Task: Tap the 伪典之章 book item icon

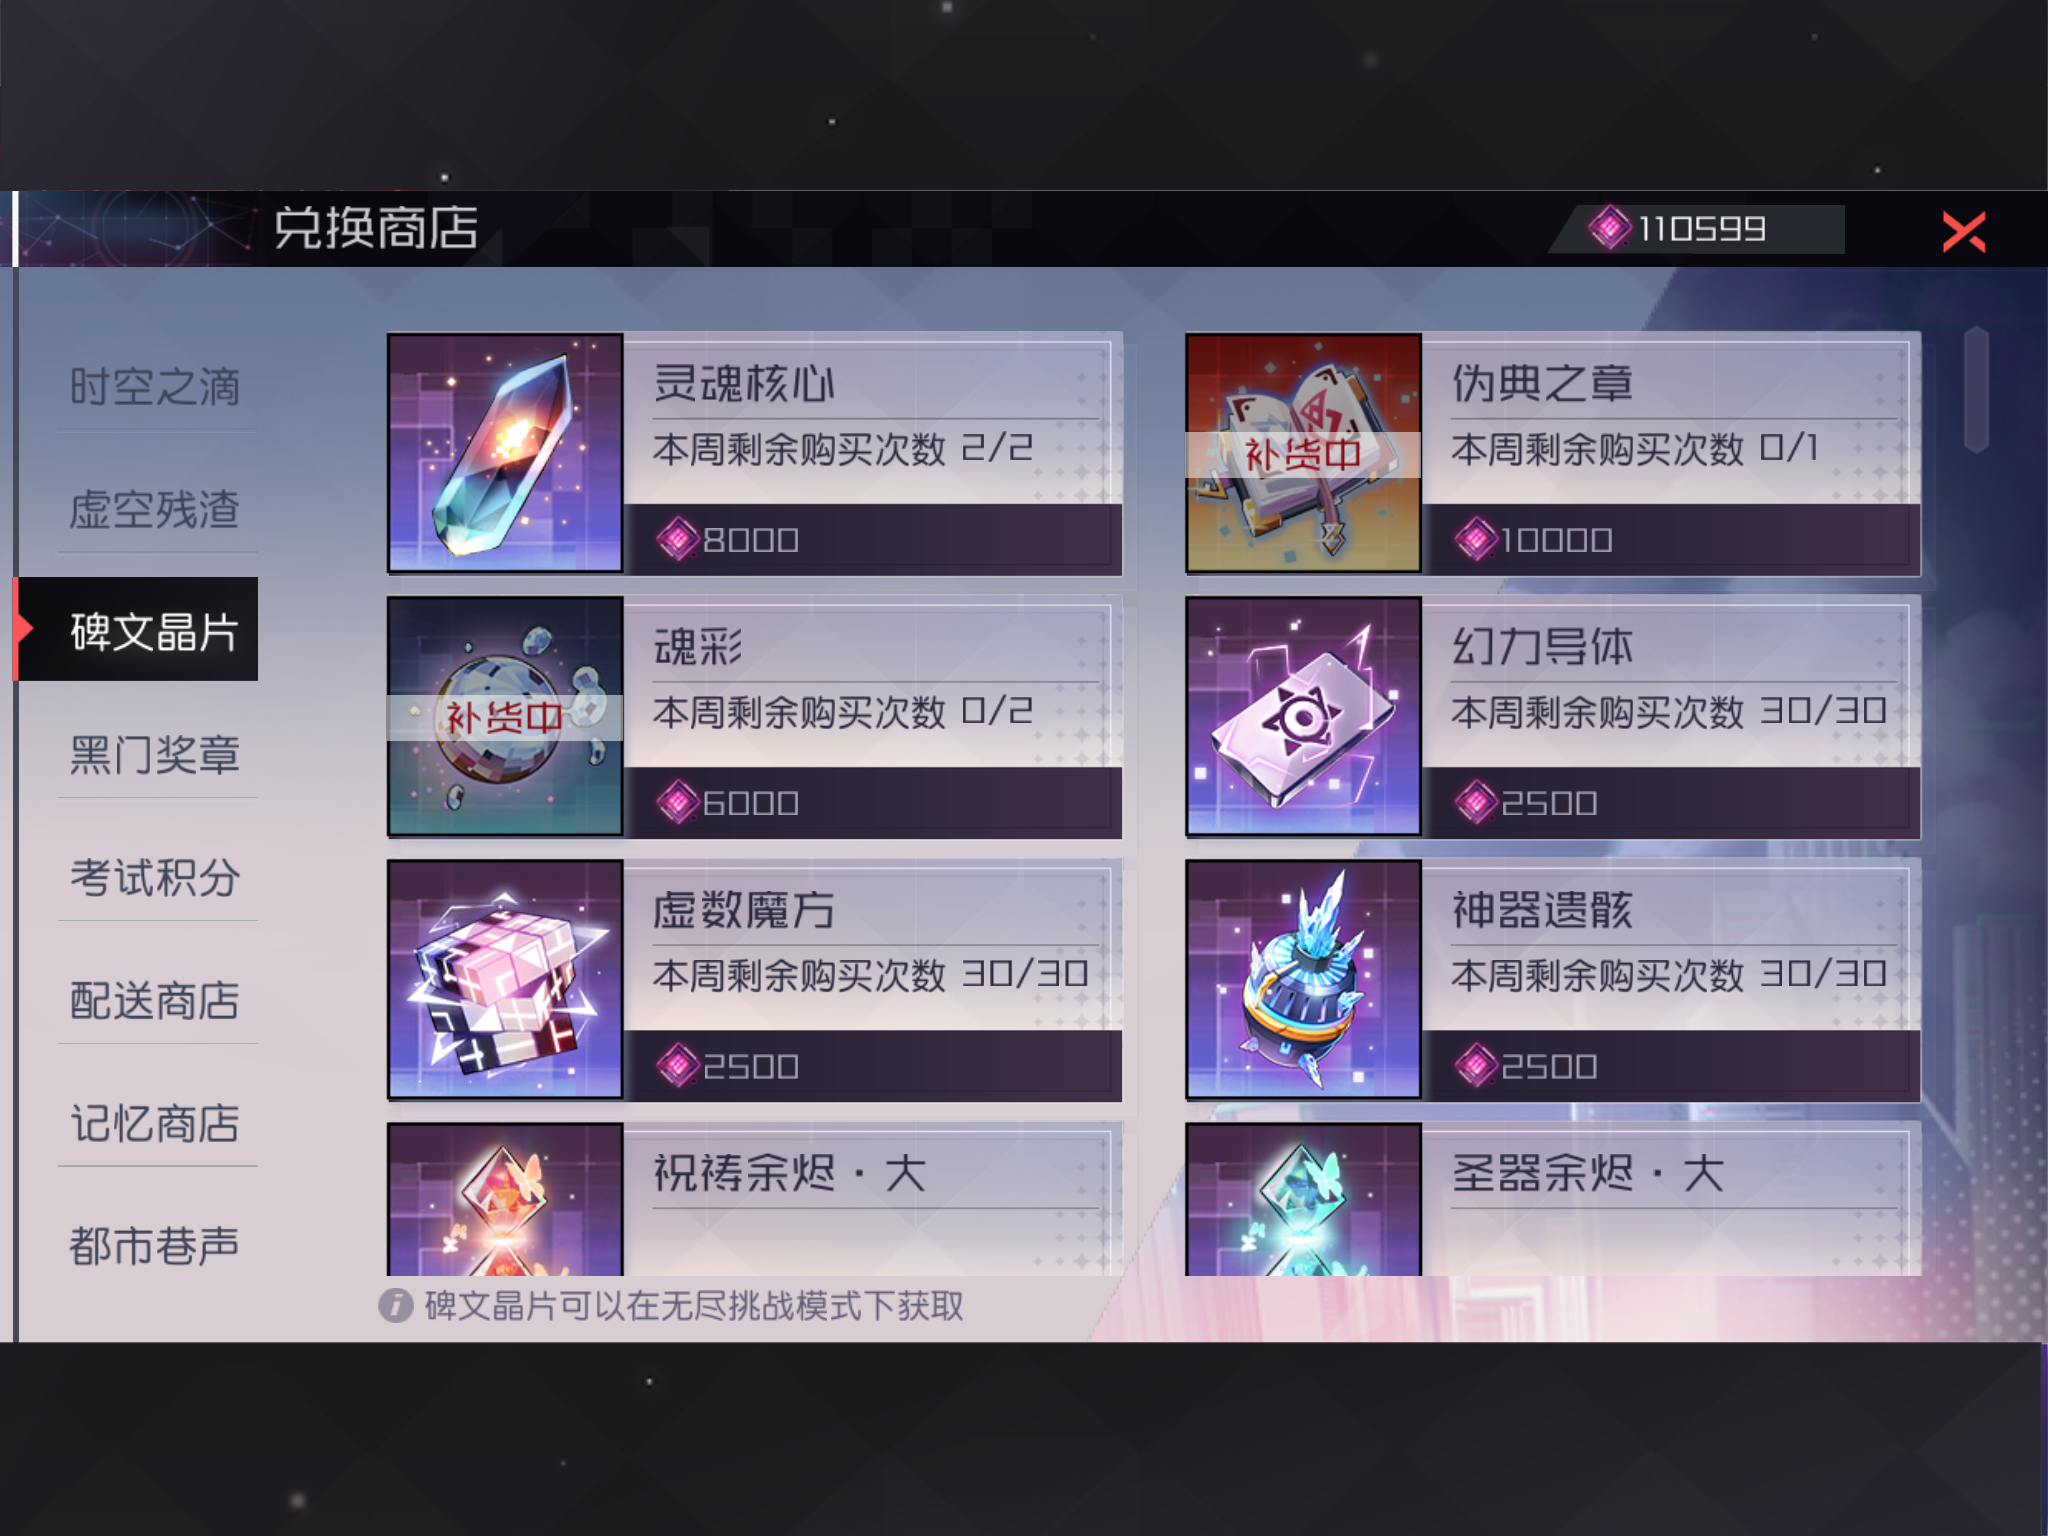Action: click(x=1303, y=453)
